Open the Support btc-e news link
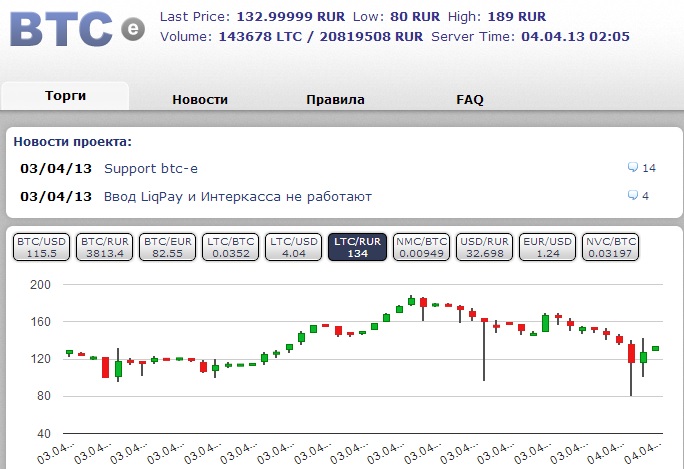The height and width of the screenshot is (469, 684). [x=150, y=168]
